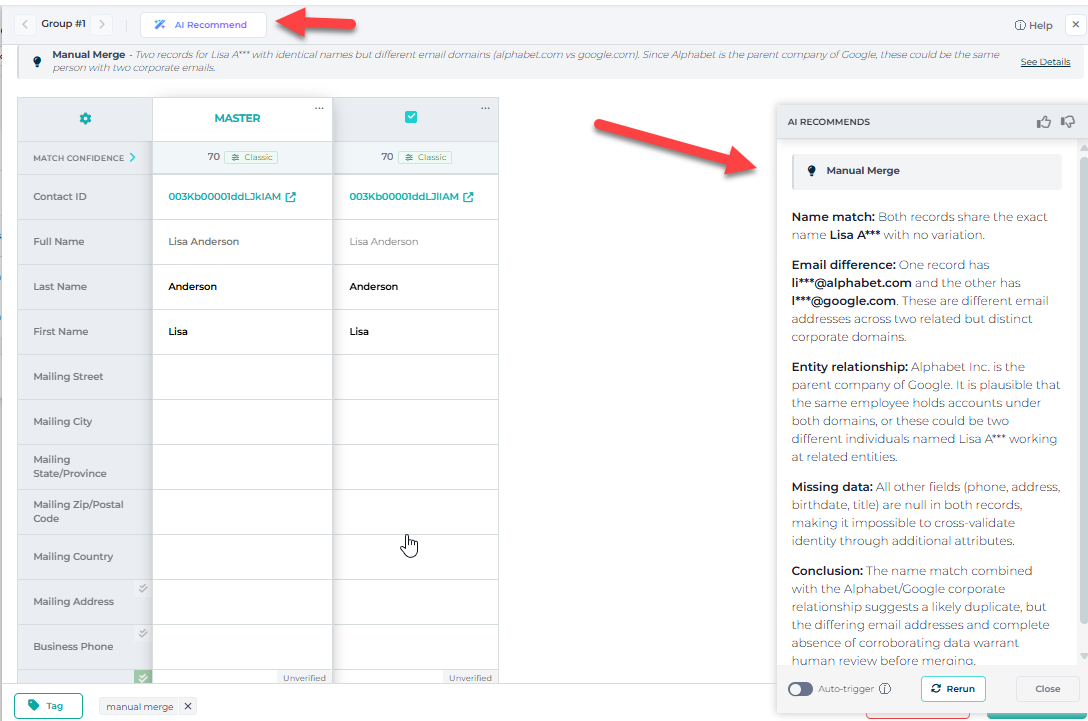Select MASTER Last Name Anderson cell
The image size is (1088, 721).
242,287
